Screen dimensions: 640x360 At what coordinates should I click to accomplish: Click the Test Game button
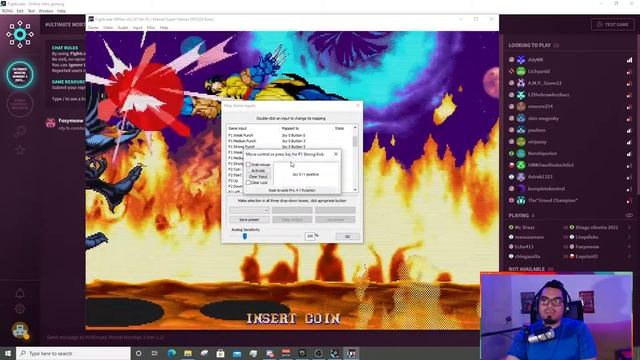[x=612, y=24]
